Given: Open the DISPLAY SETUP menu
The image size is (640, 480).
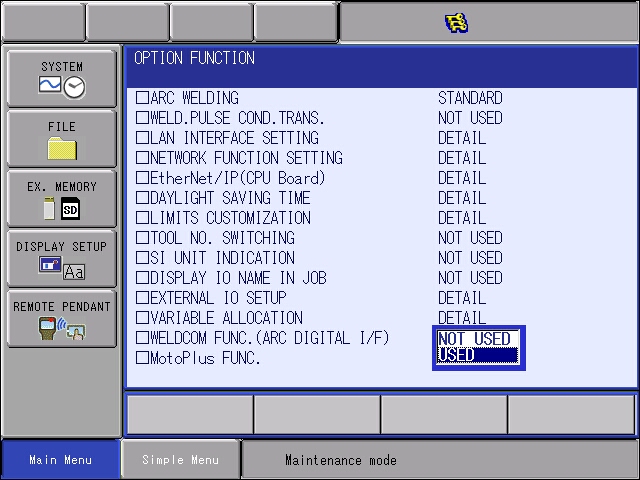Looking at the screenshot, I should [x=62, y=259].
